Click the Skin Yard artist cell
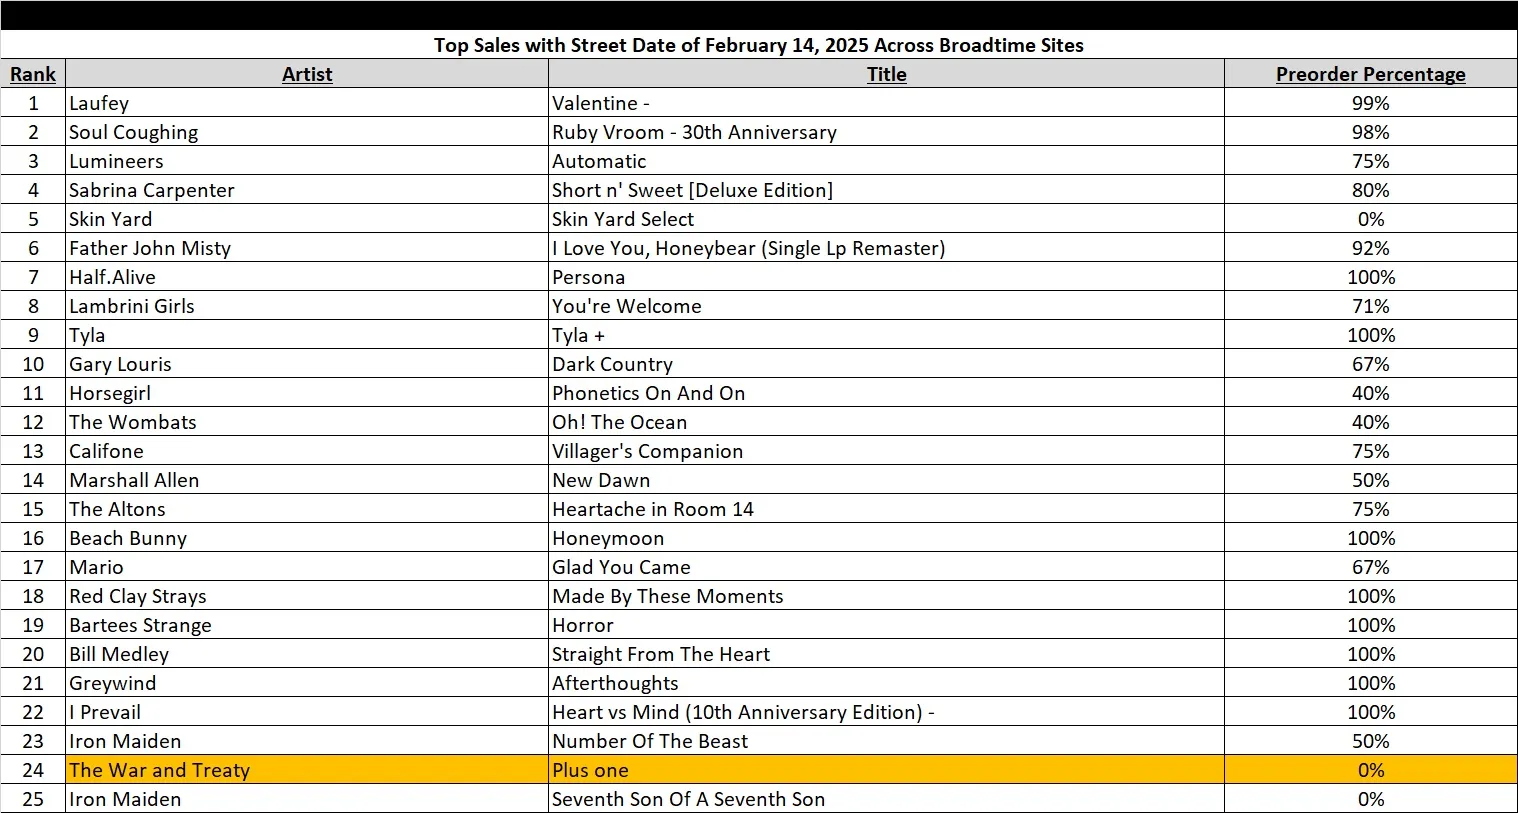The height and width of the screenshot is (813, 1518). [307, 219]
